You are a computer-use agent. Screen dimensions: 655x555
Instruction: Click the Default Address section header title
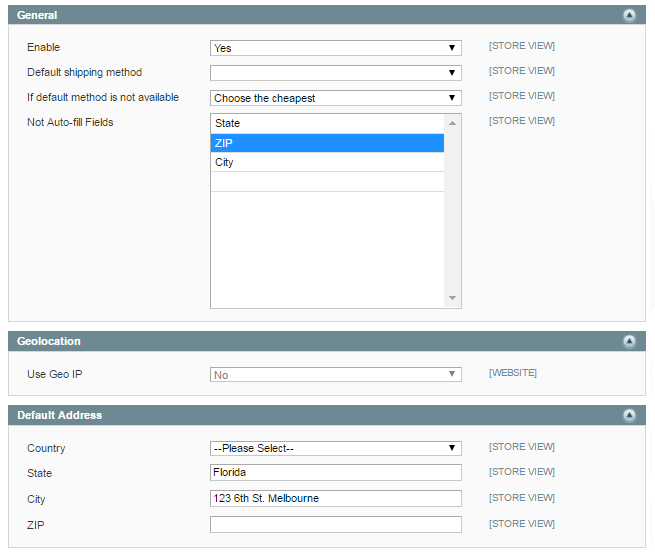tap(59, 415)
